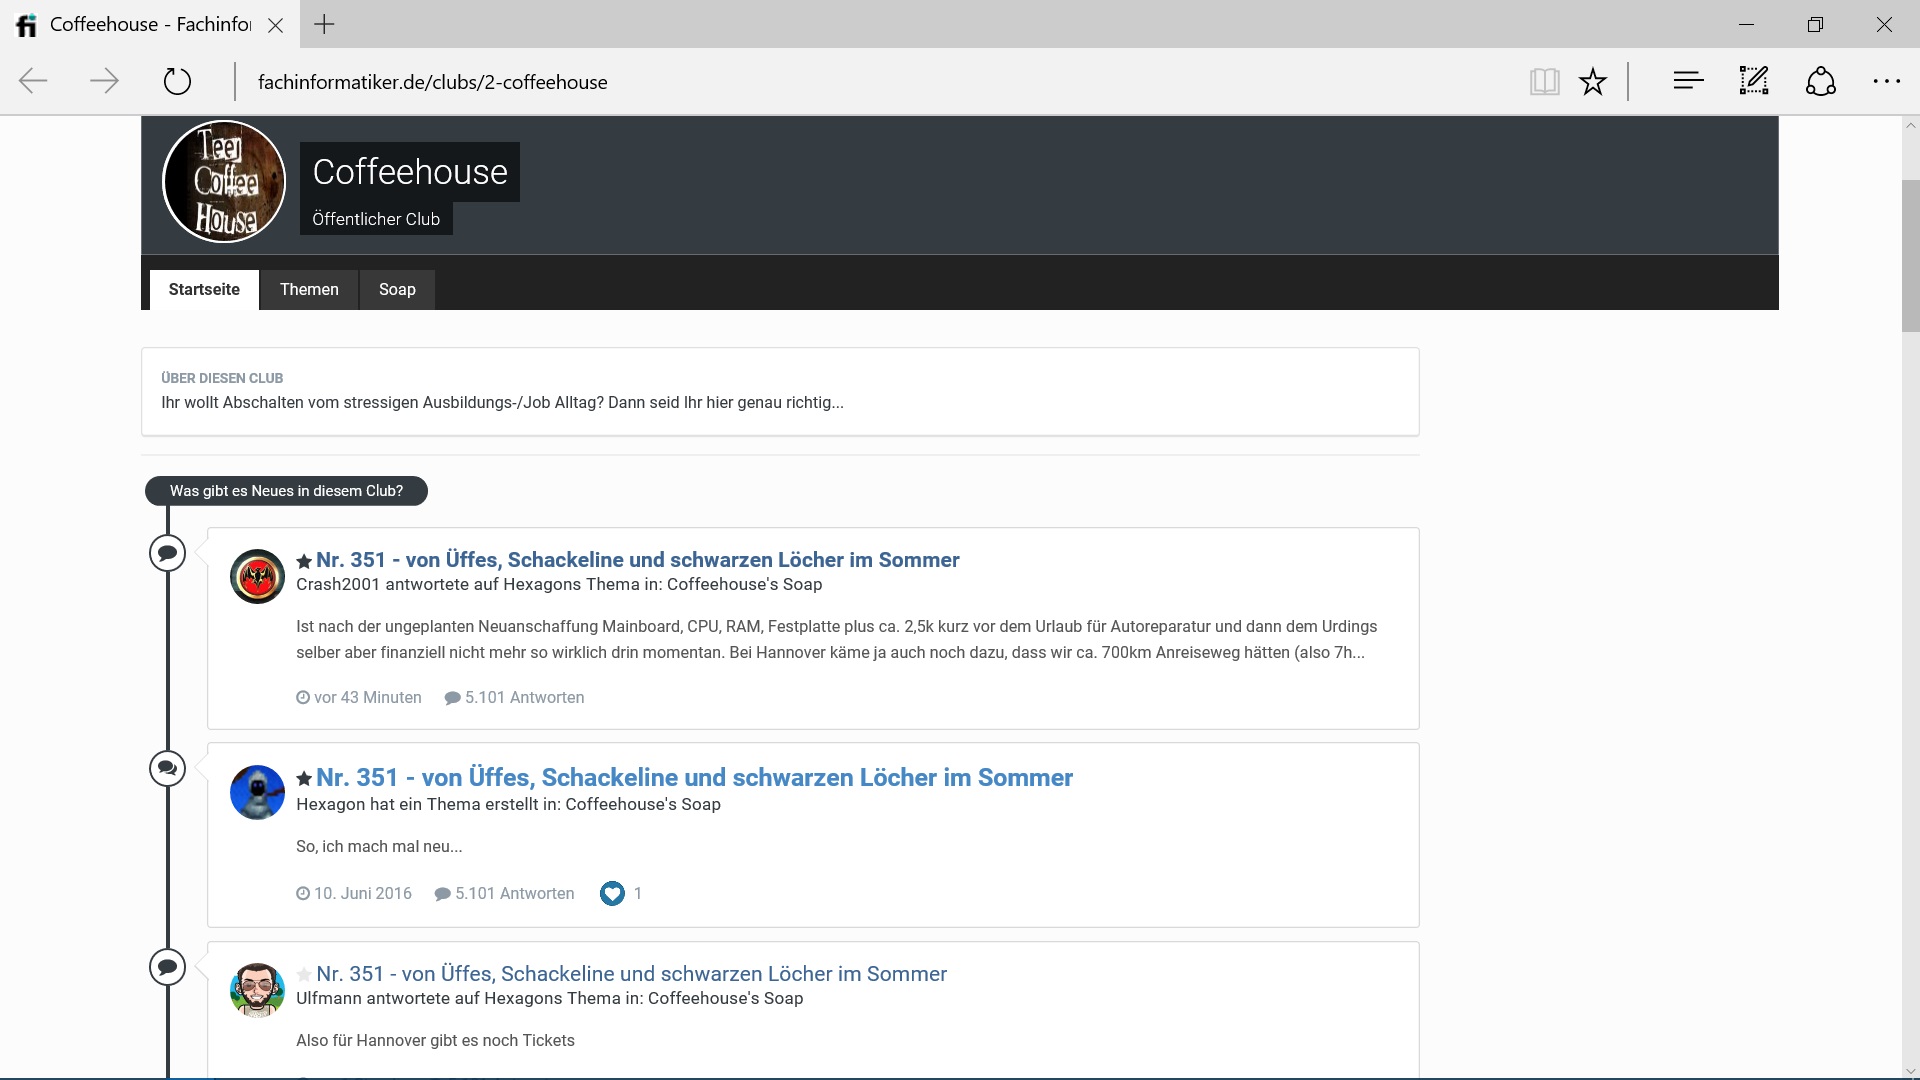Click the Coffeehouse club logo image
Screen dimensions: 1920x1080
pyautogui.click(x=224, y=181)
